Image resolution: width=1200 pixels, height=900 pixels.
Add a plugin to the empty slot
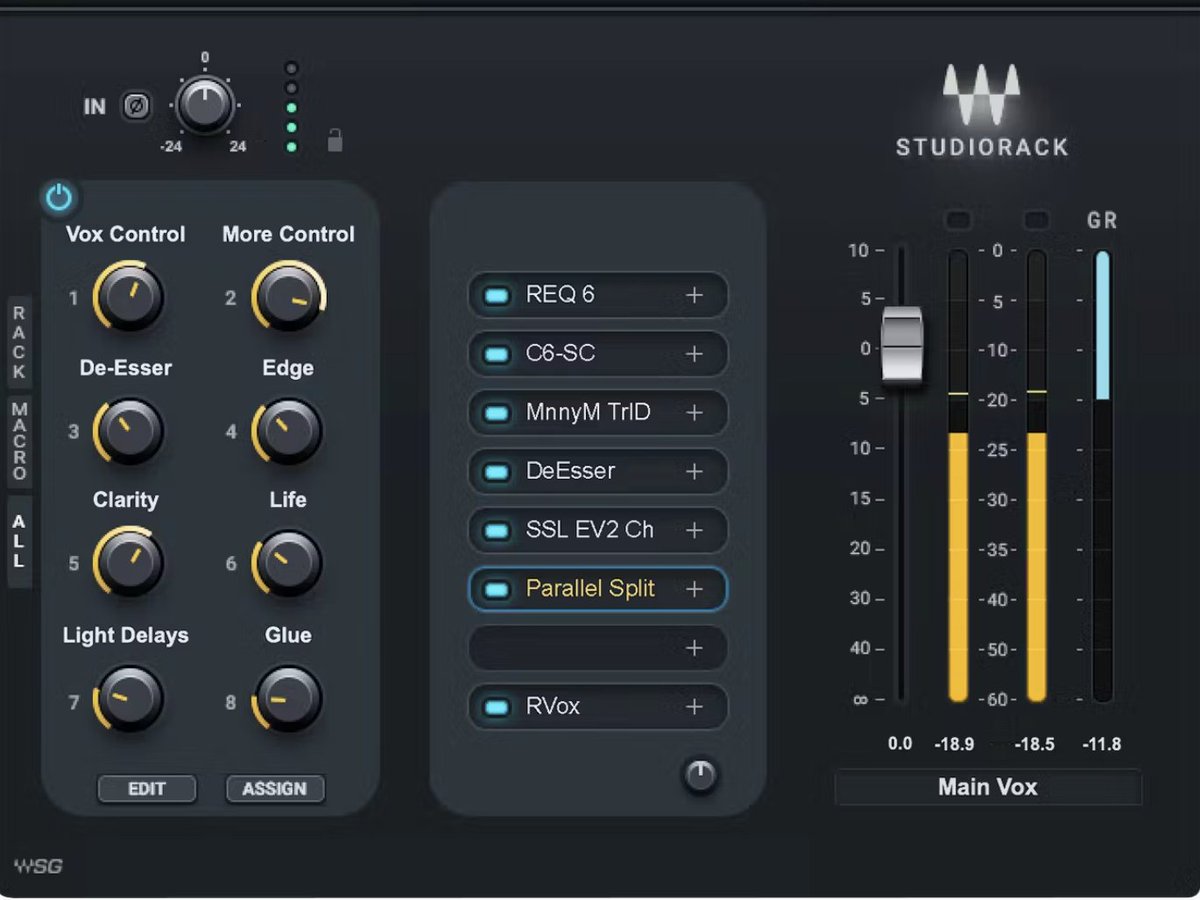click(x=694, y=648)
